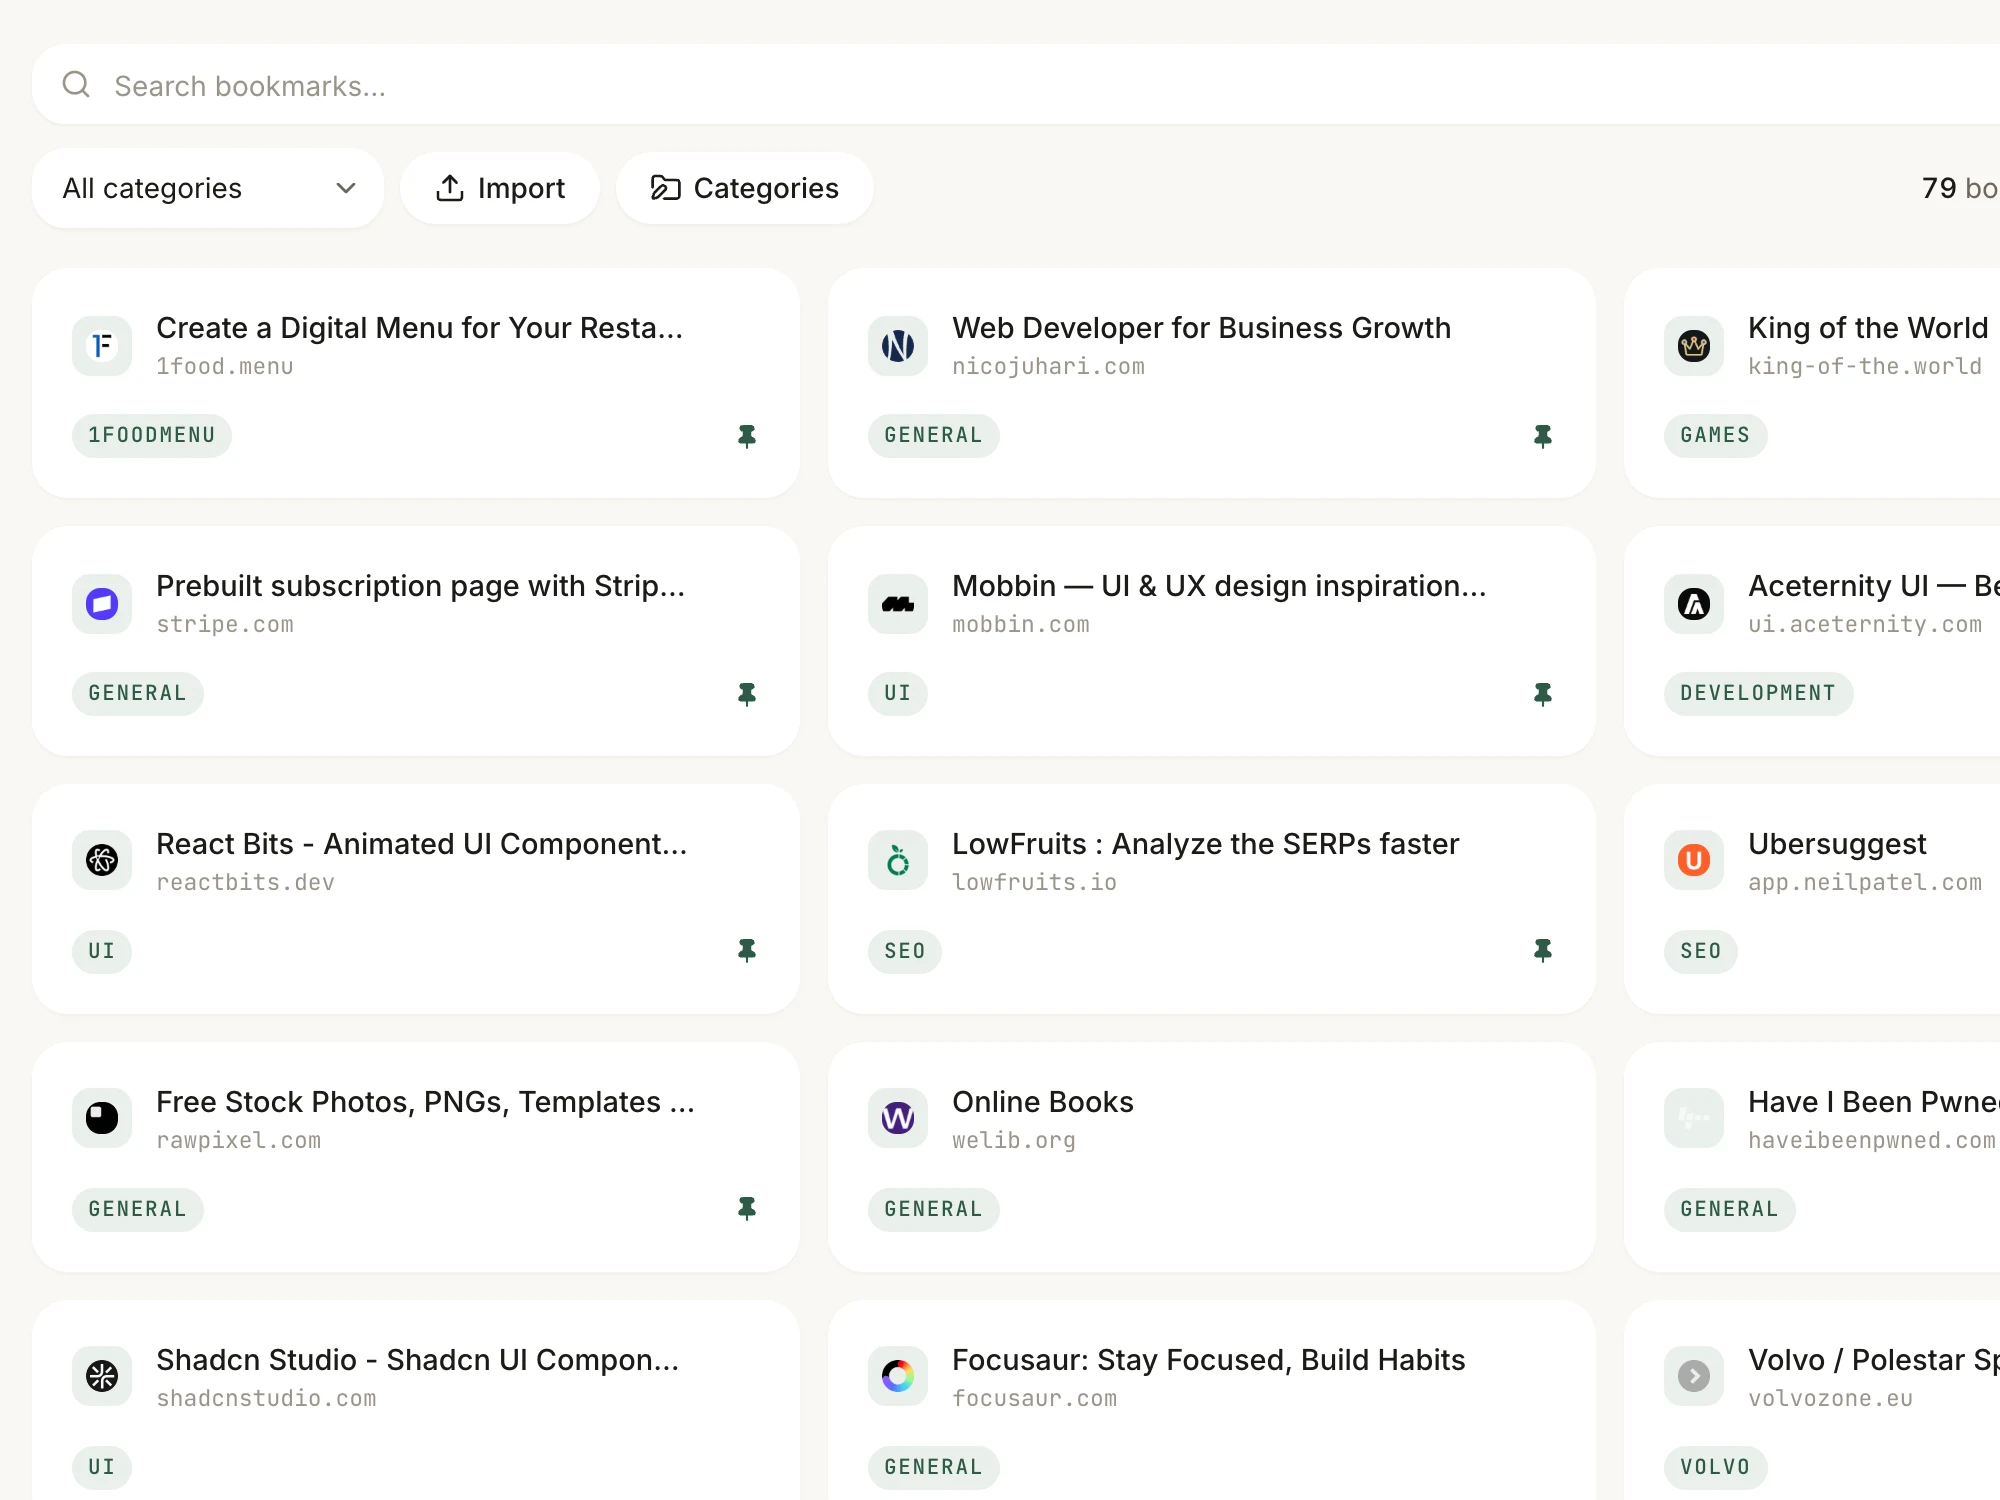Select the SEO tag on lowfruits.io card

[905, 951]
